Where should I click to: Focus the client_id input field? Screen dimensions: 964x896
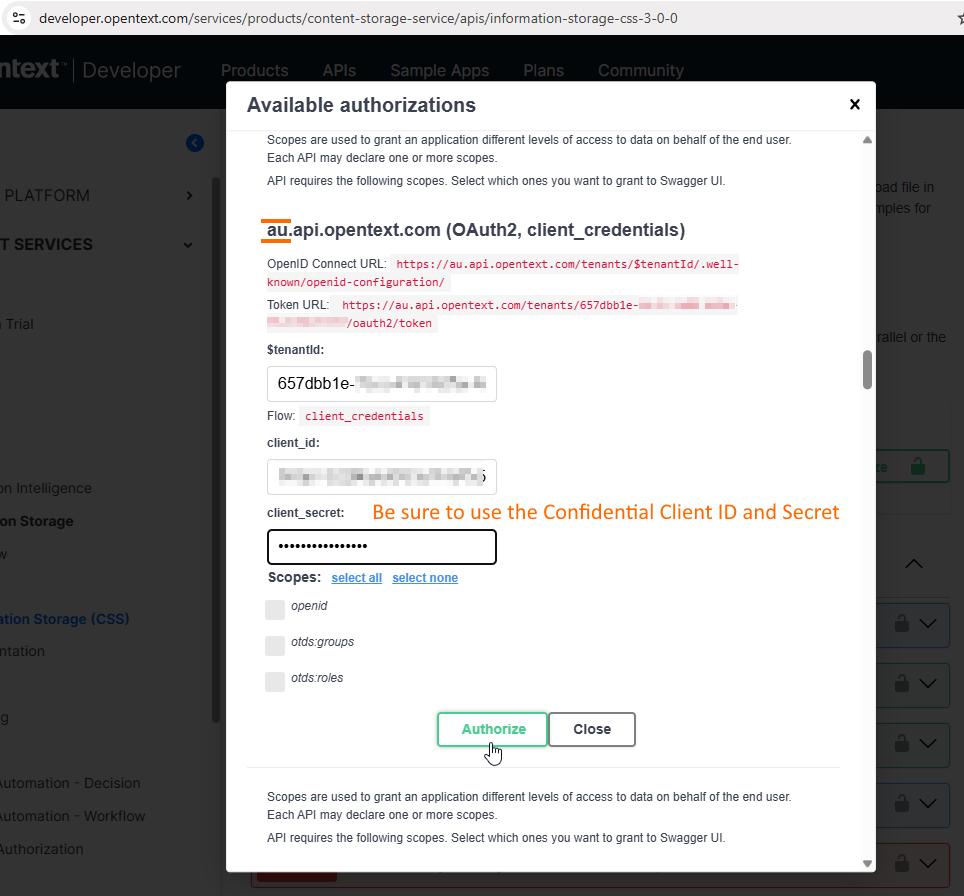[x=382, y=477]
